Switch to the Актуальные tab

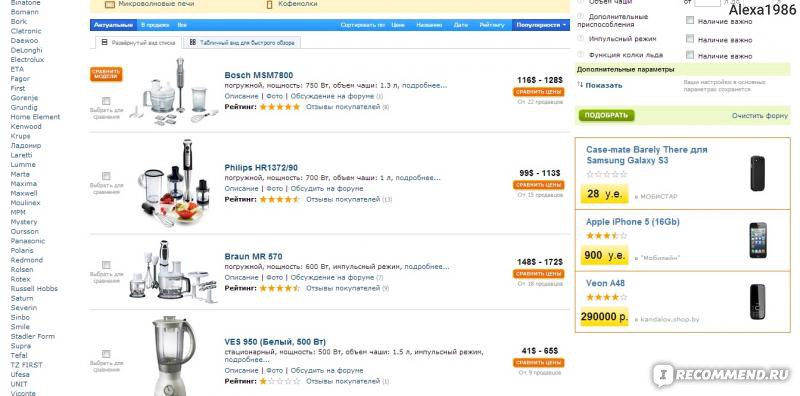pyautogui.click(x=114, y=24)
